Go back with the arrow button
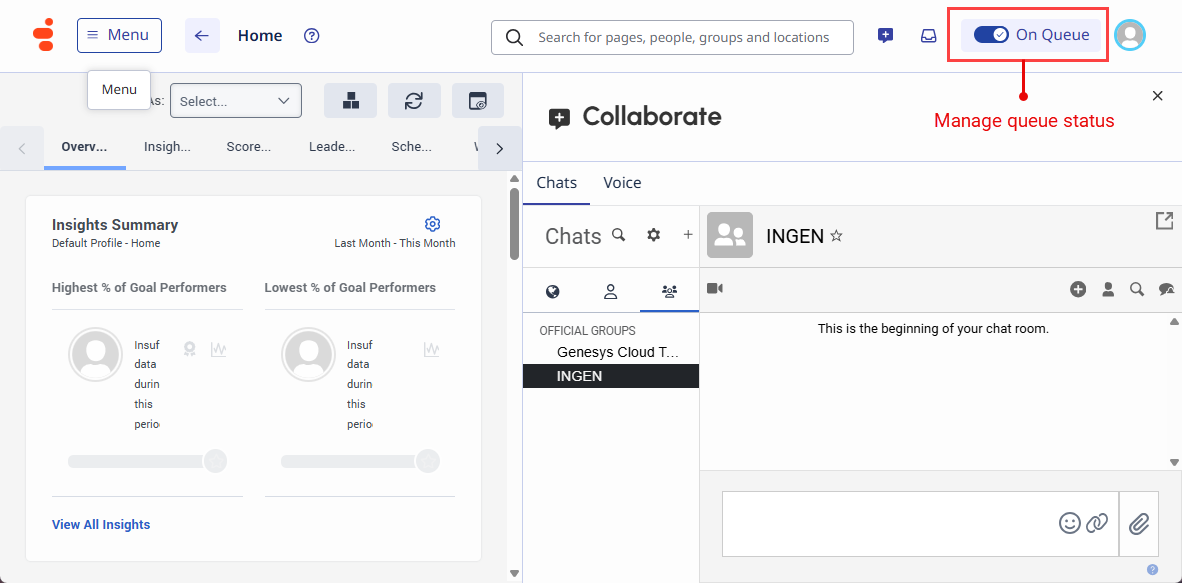This screenshot has height=583, width=1182. 202,36
